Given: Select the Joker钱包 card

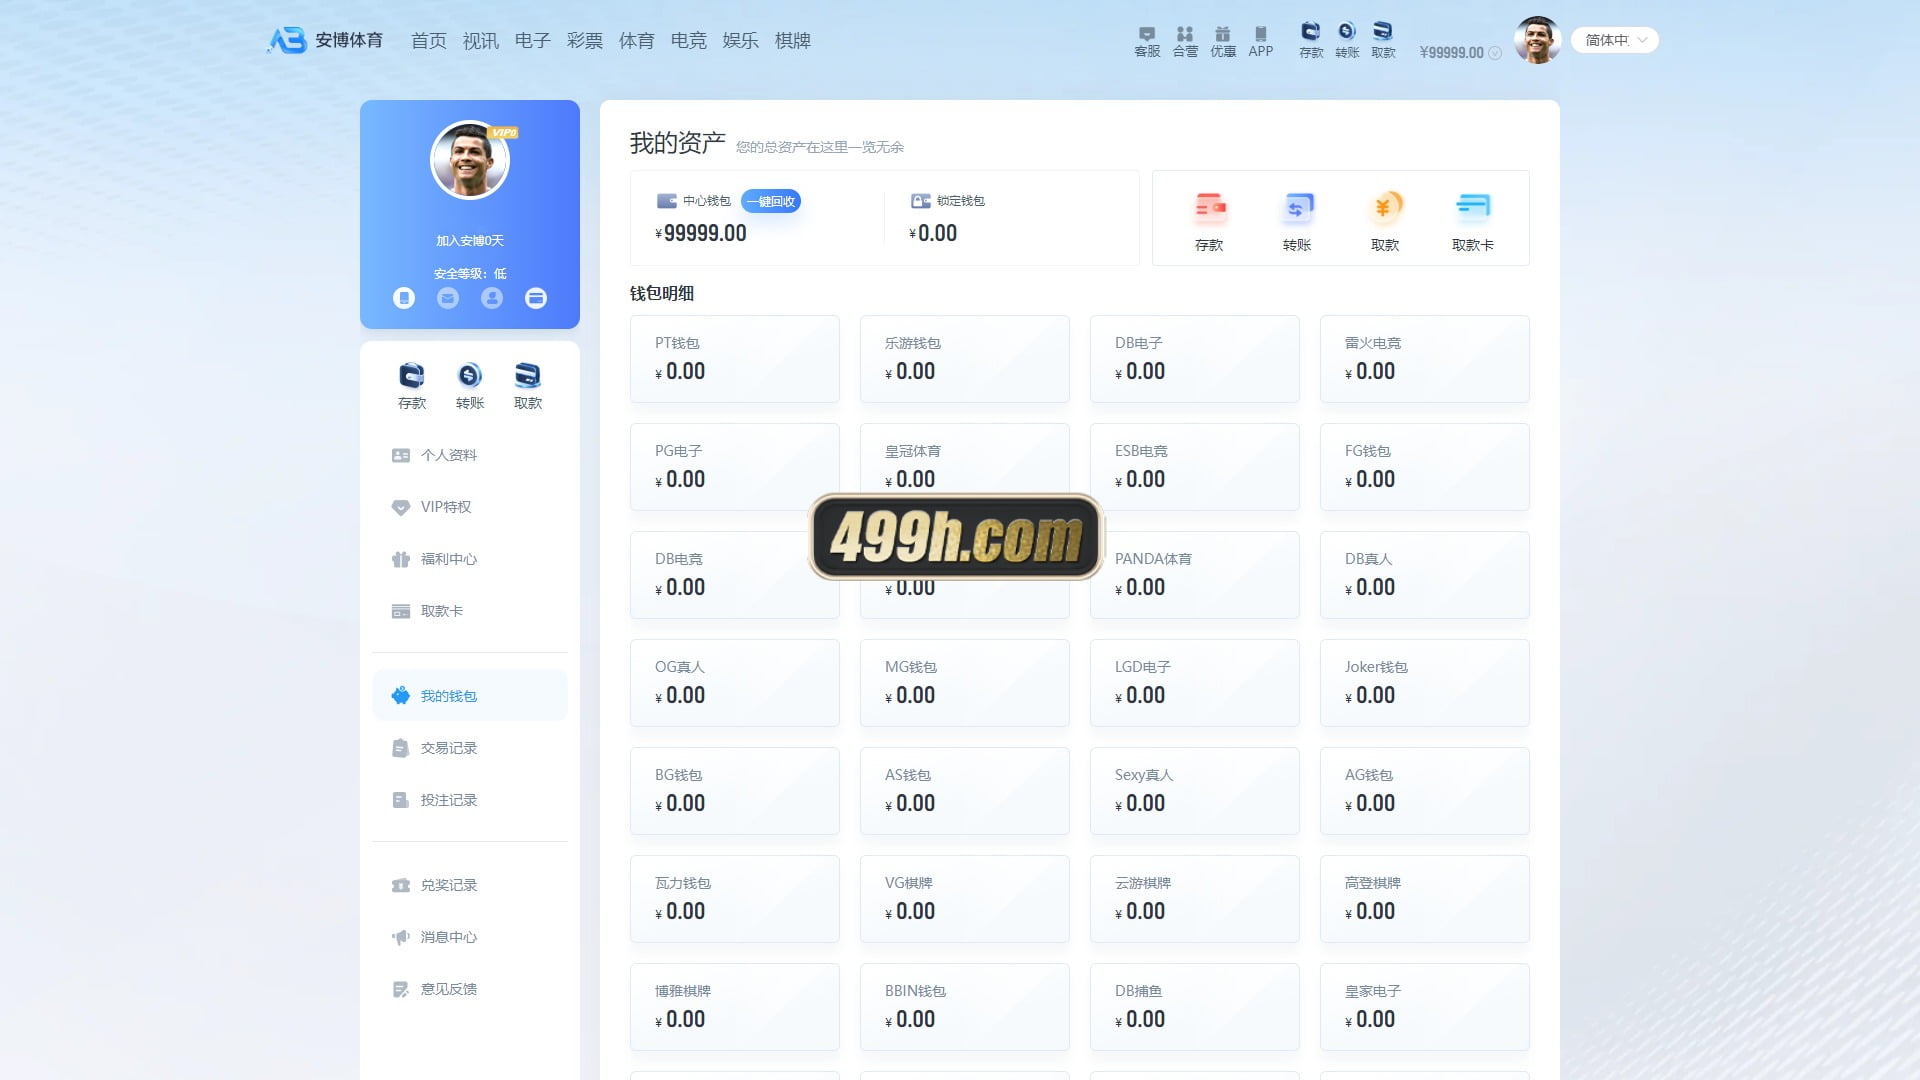Looking at the screenshot, I should (x=1425, y=683).
